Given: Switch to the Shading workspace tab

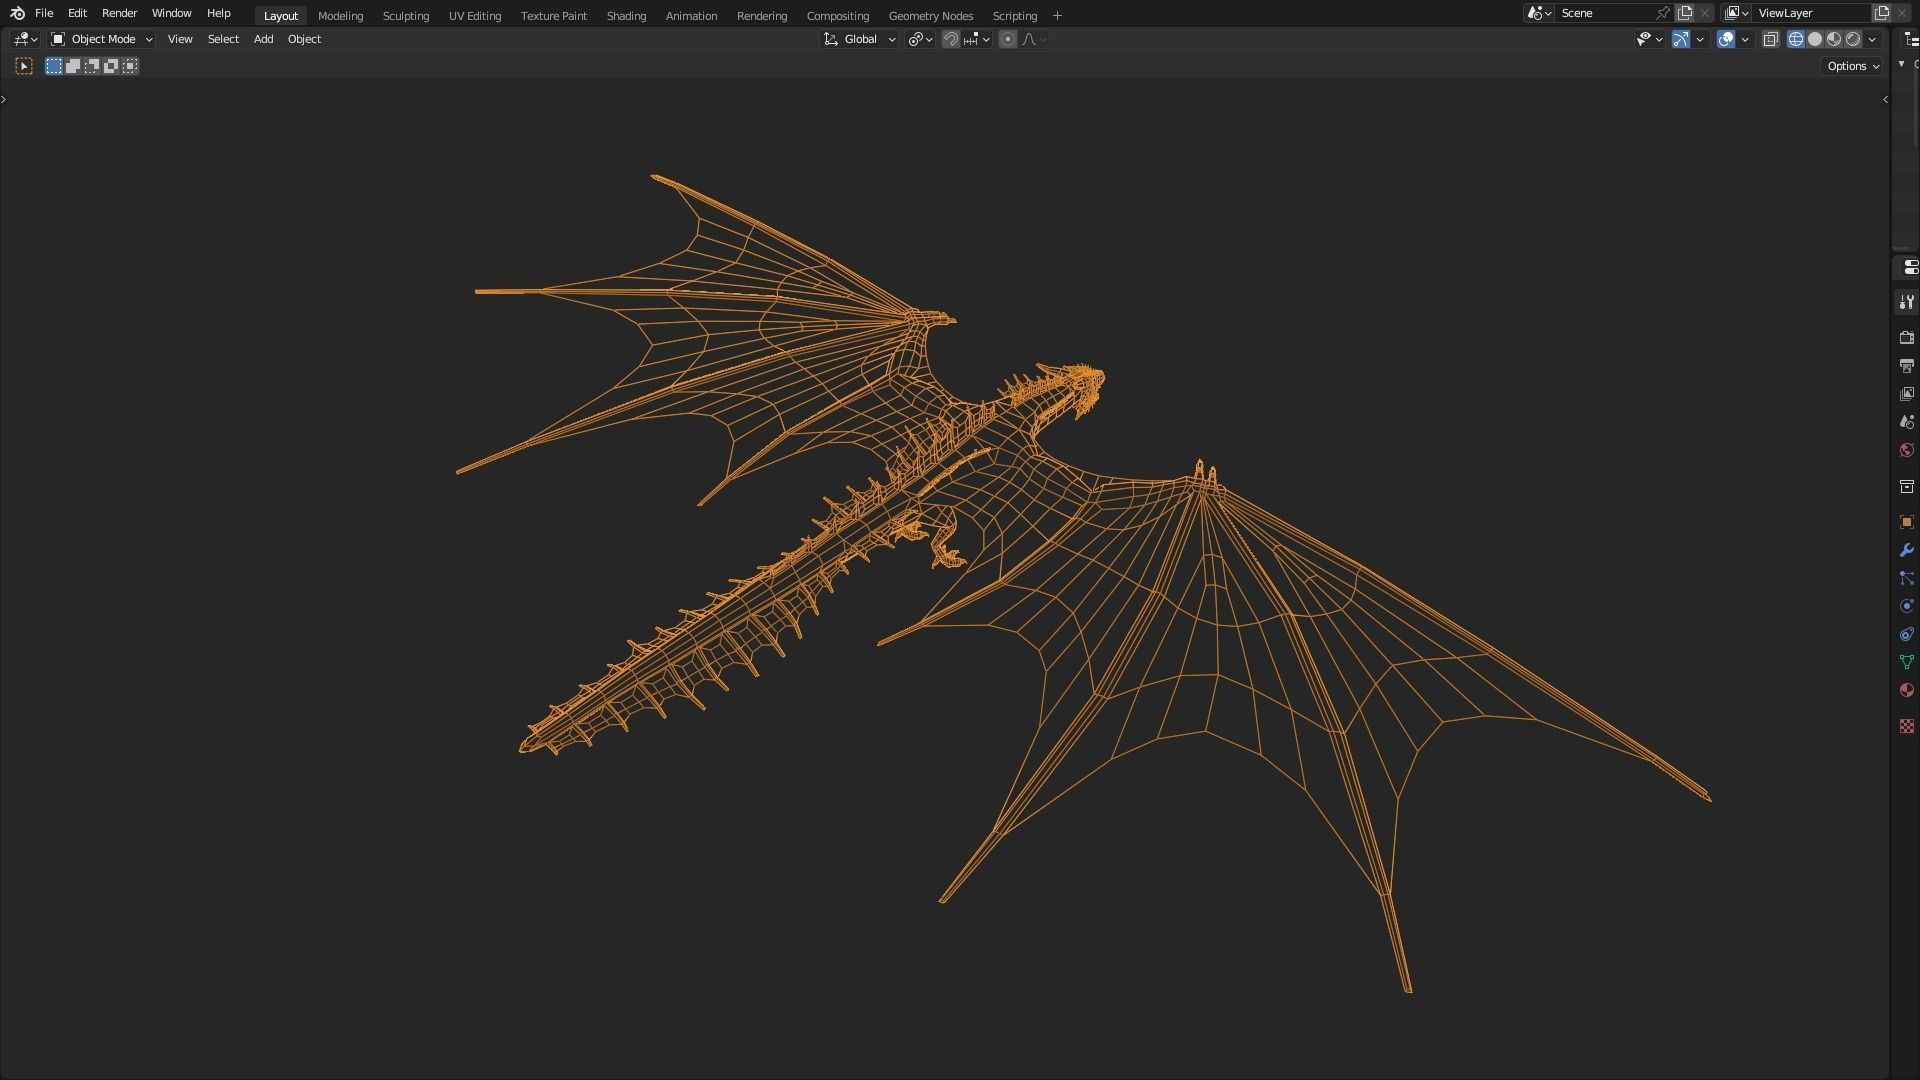Looking at the screenshot, I should (626, 16).
